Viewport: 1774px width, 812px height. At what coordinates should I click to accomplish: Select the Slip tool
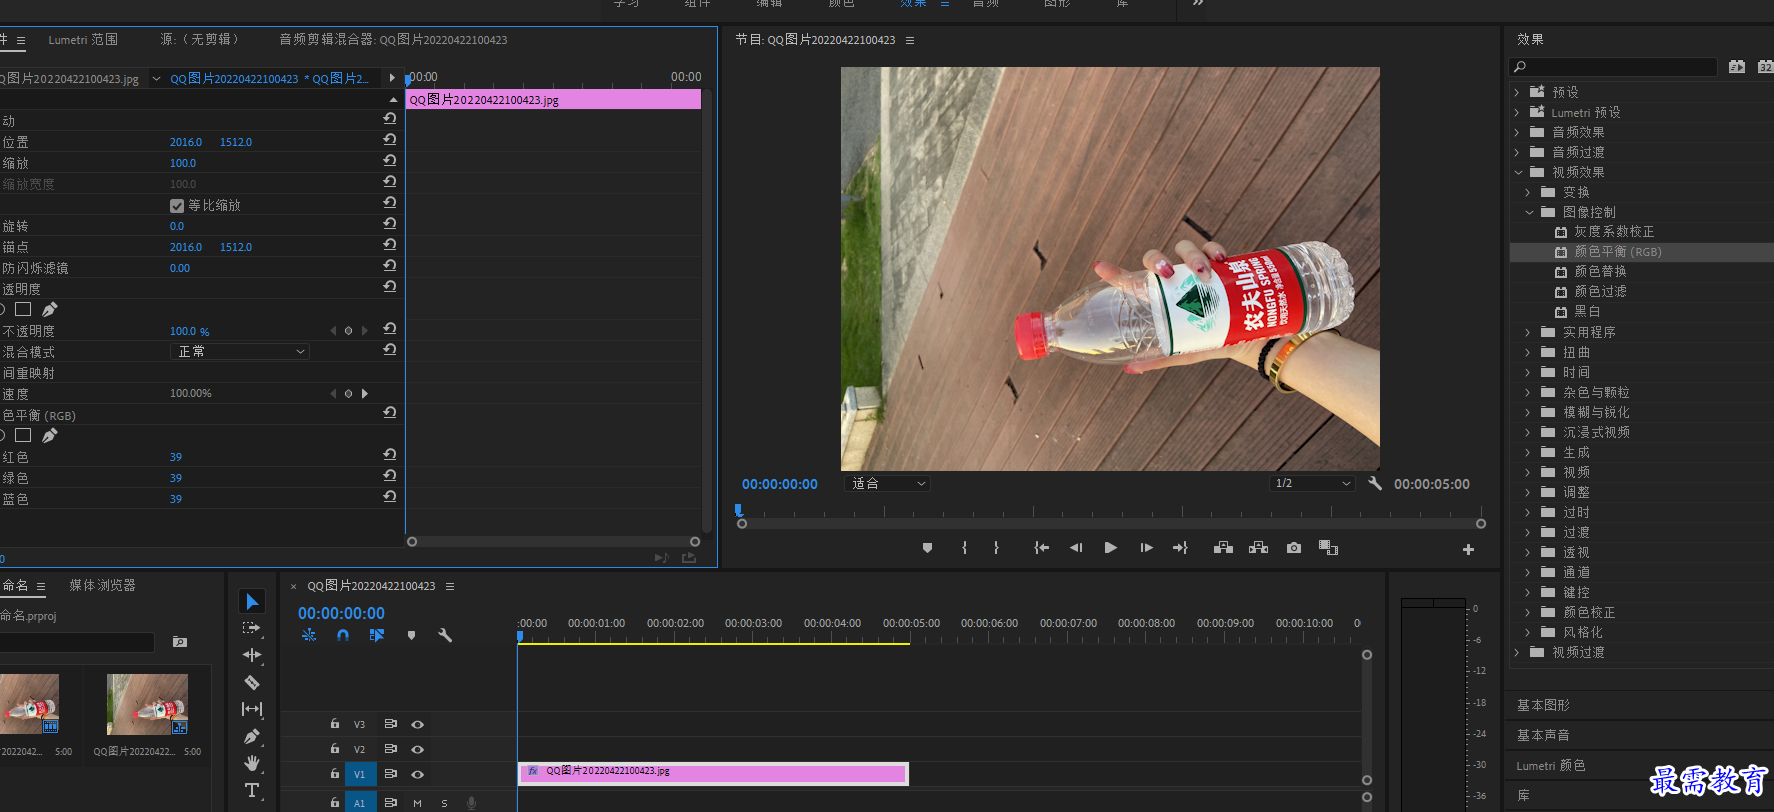(x=252, y=709)
